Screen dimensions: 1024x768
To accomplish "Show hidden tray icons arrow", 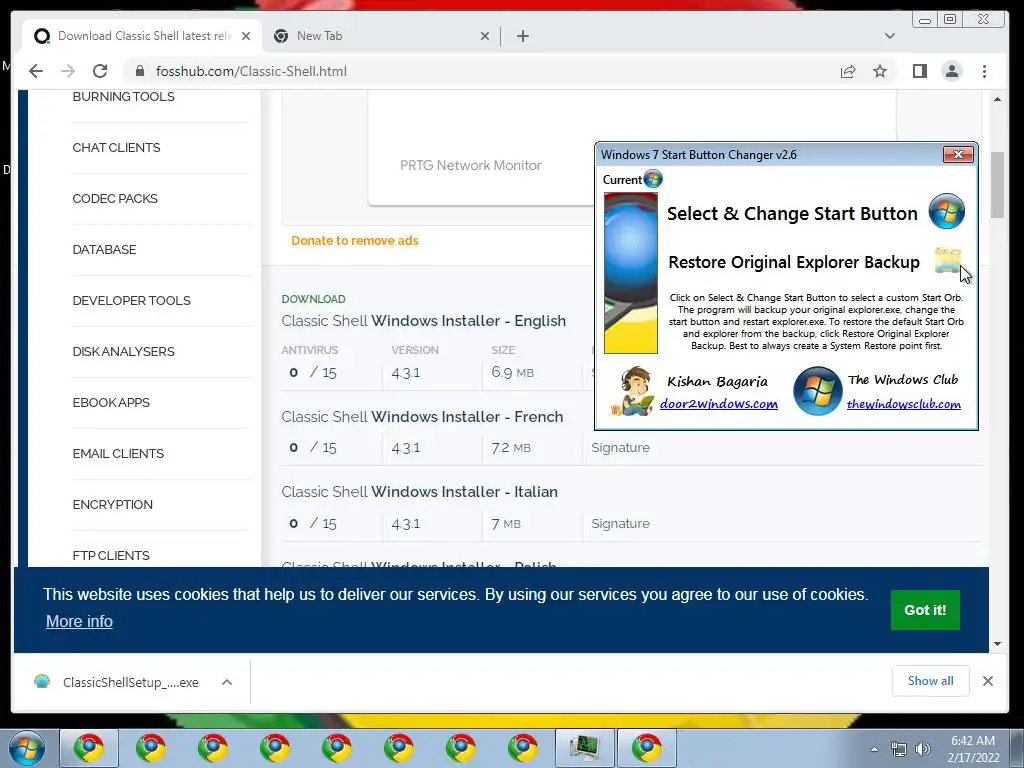I will pos(874,749).
